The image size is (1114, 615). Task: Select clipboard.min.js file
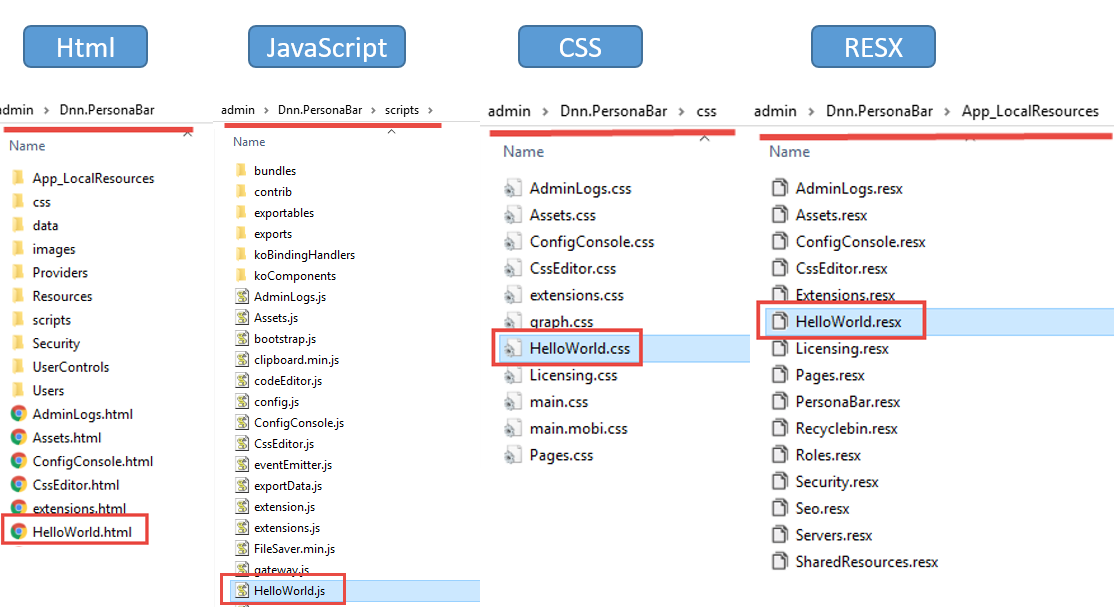tap(296, 359)
